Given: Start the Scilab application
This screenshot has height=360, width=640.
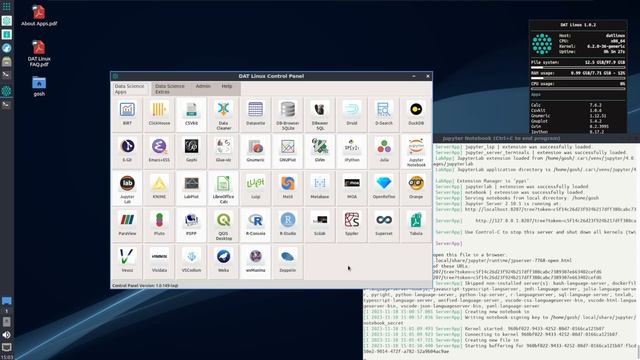Looking at the screenshot, I should 320,225.
